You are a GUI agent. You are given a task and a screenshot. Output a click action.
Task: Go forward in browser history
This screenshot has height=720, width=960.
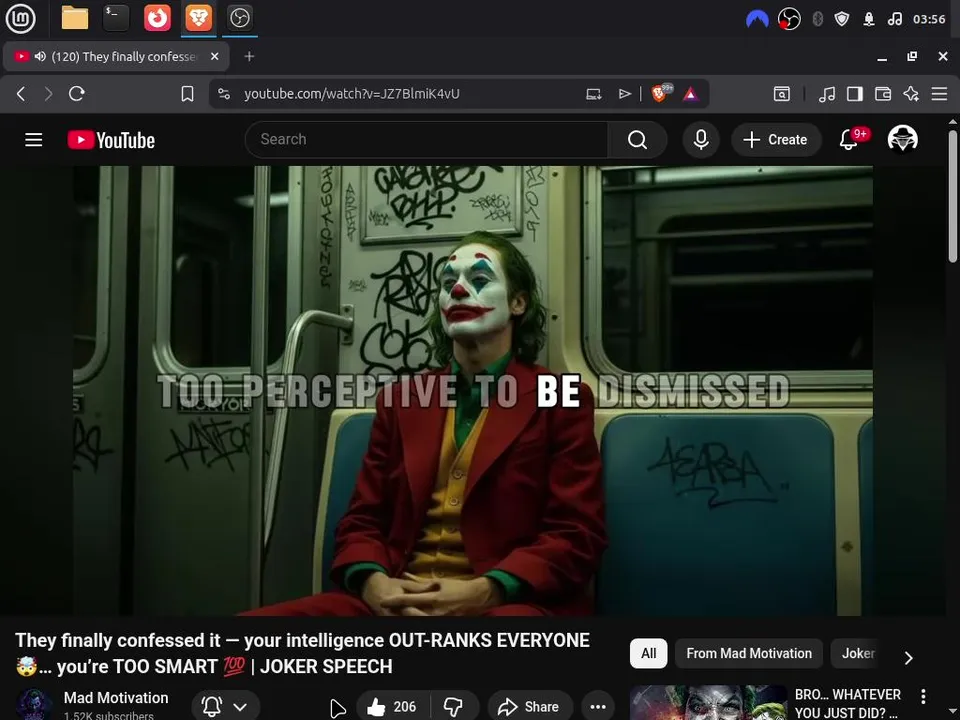(x=48, y=94)
